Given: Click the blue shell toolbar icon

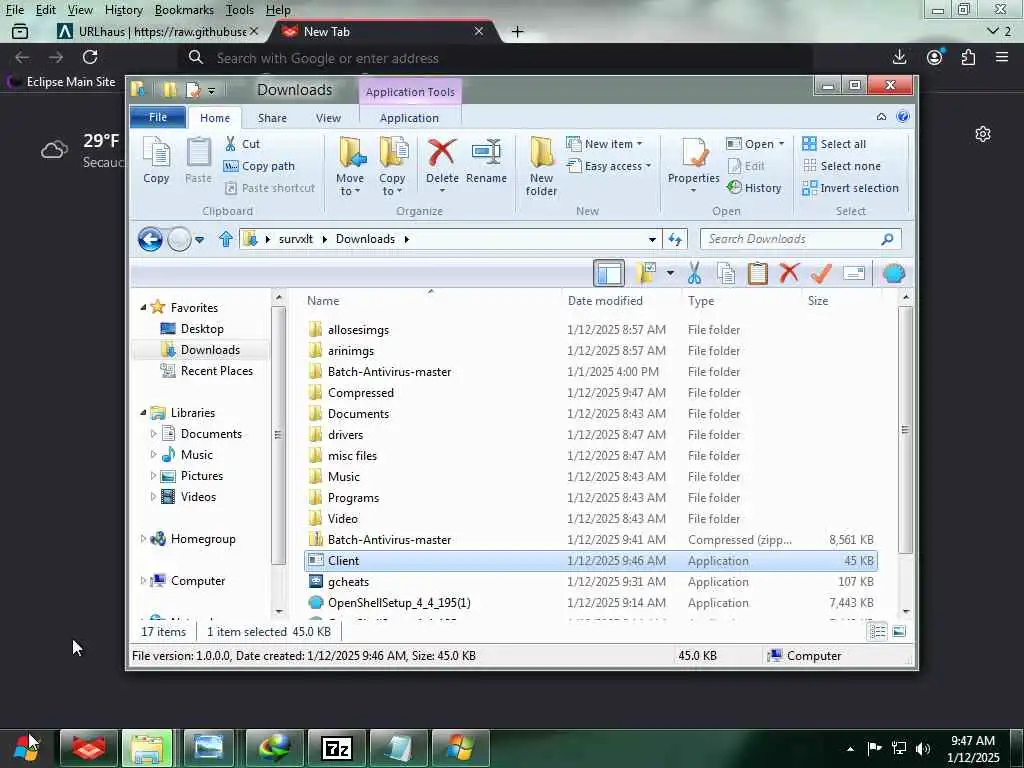Looking at the screenshot, I should pos(894,273).
